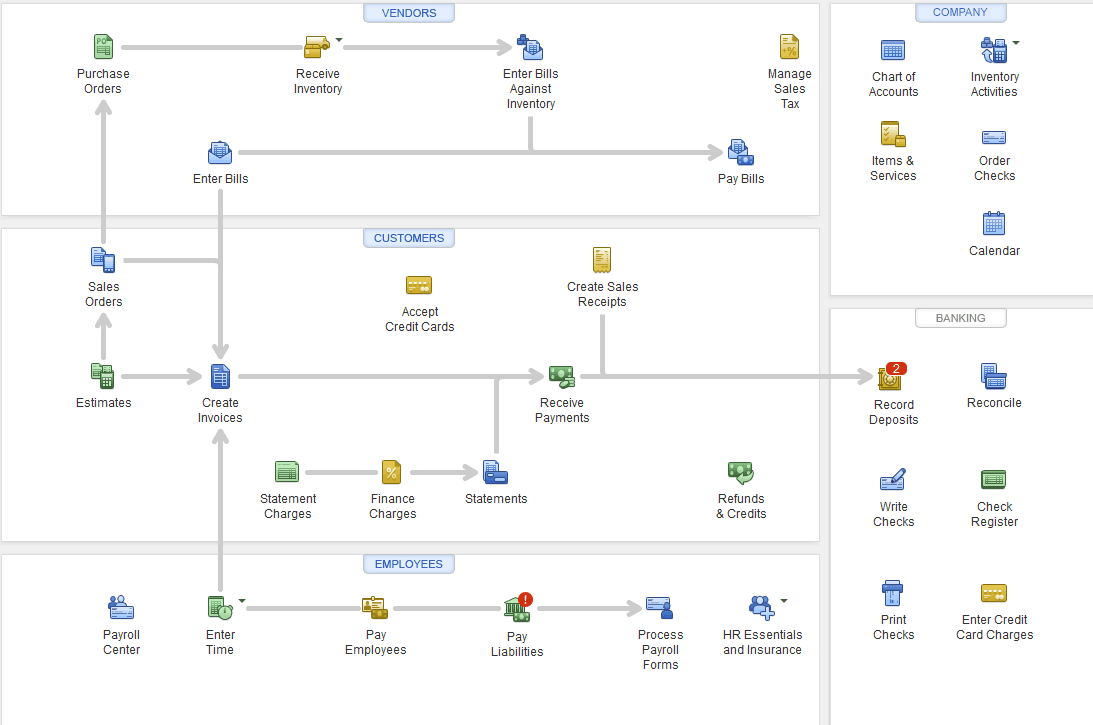Click the Record Deposits icon
The width and height of the screenshot is (1093, 725).
click(x=891, y=378)
